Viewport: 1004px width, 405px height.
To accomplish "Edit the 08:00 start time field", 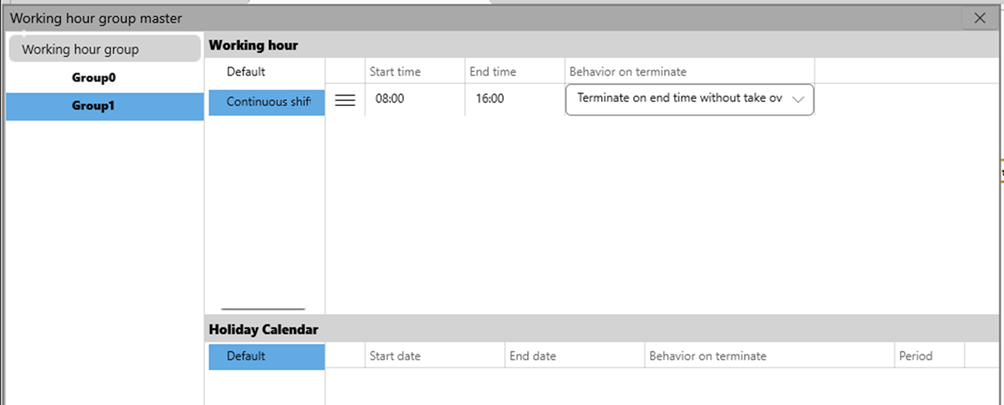I will pos(390,100).
